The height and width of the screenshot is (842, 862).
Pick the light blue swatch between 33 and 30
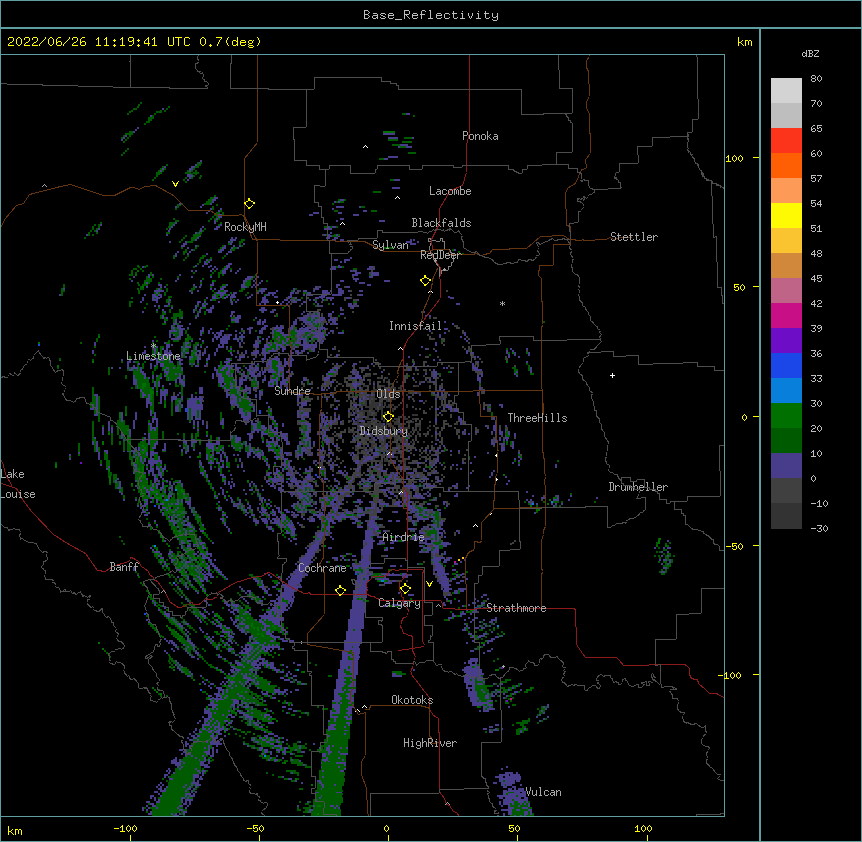click(786, 391)
